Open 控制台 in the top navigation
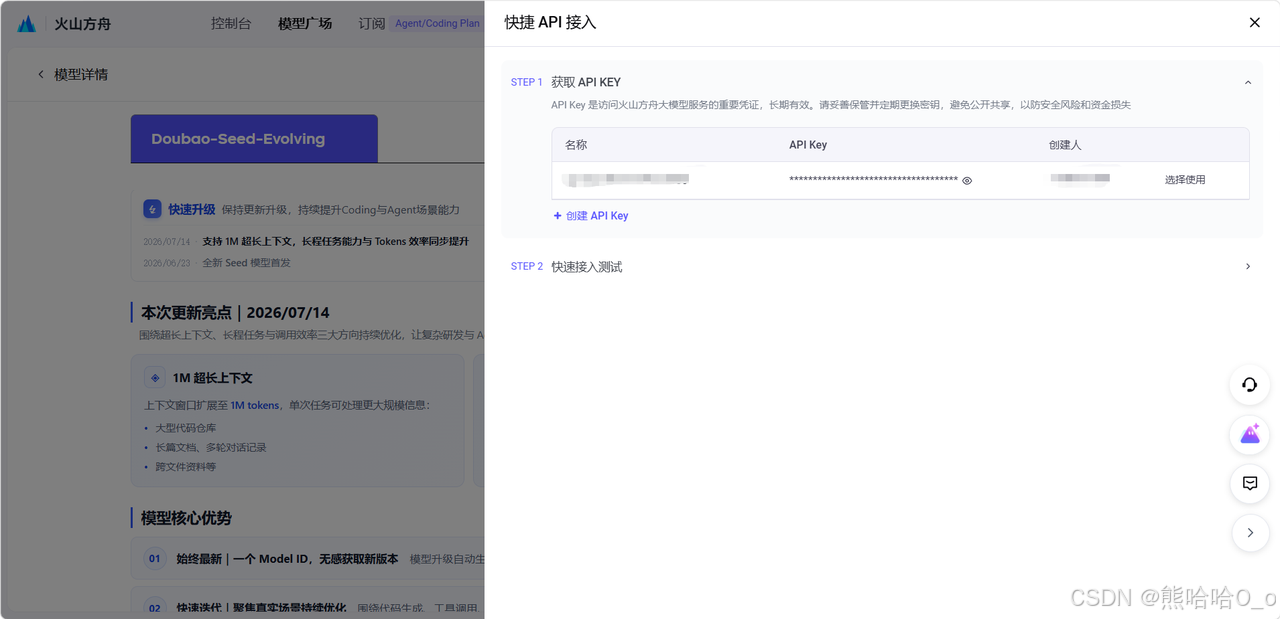Image resolution: width=1280 pixels, height=619 pixels. (x=231, y=23)
